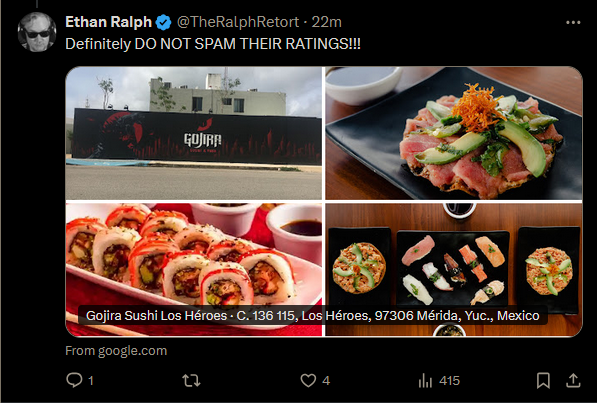Click the blue verified checkmark badge

pyautogui.click(x=163, y=22)
